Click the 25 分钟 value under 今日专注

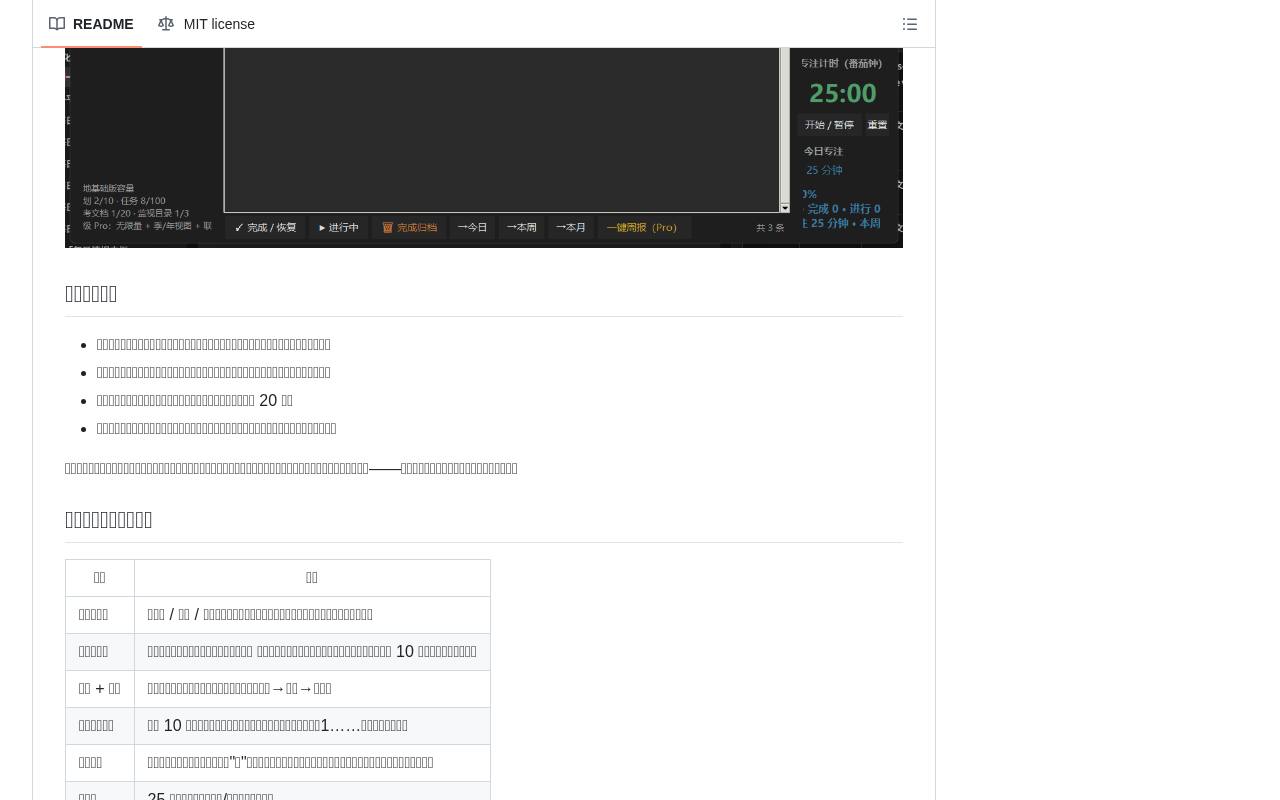[x=824, y=170]
